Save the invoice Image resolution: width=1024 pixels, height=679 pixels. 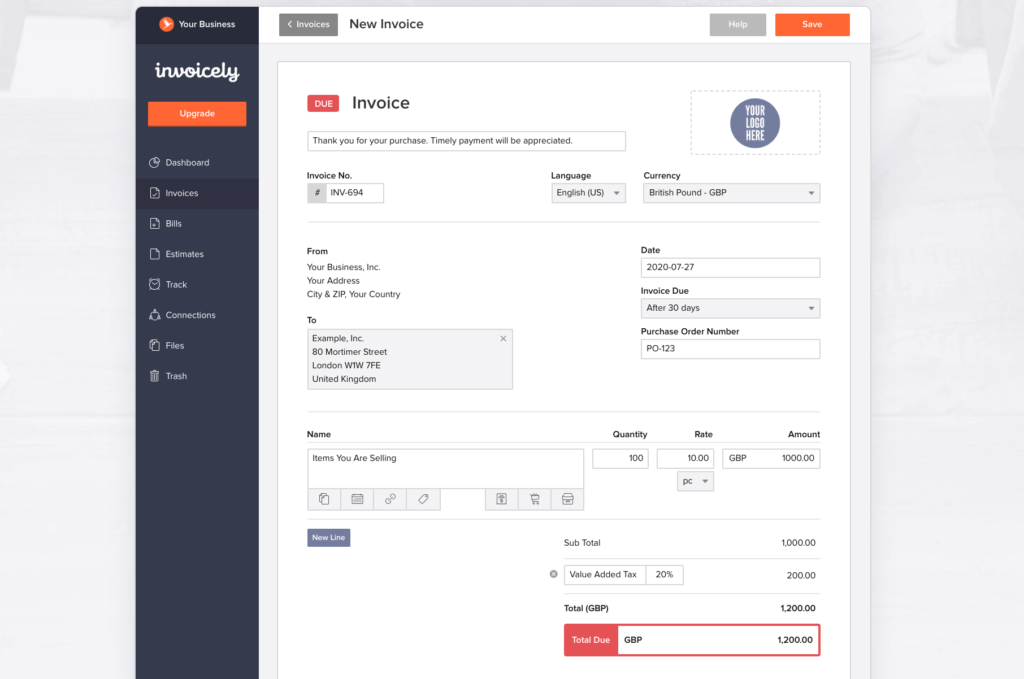pos(812,24)
